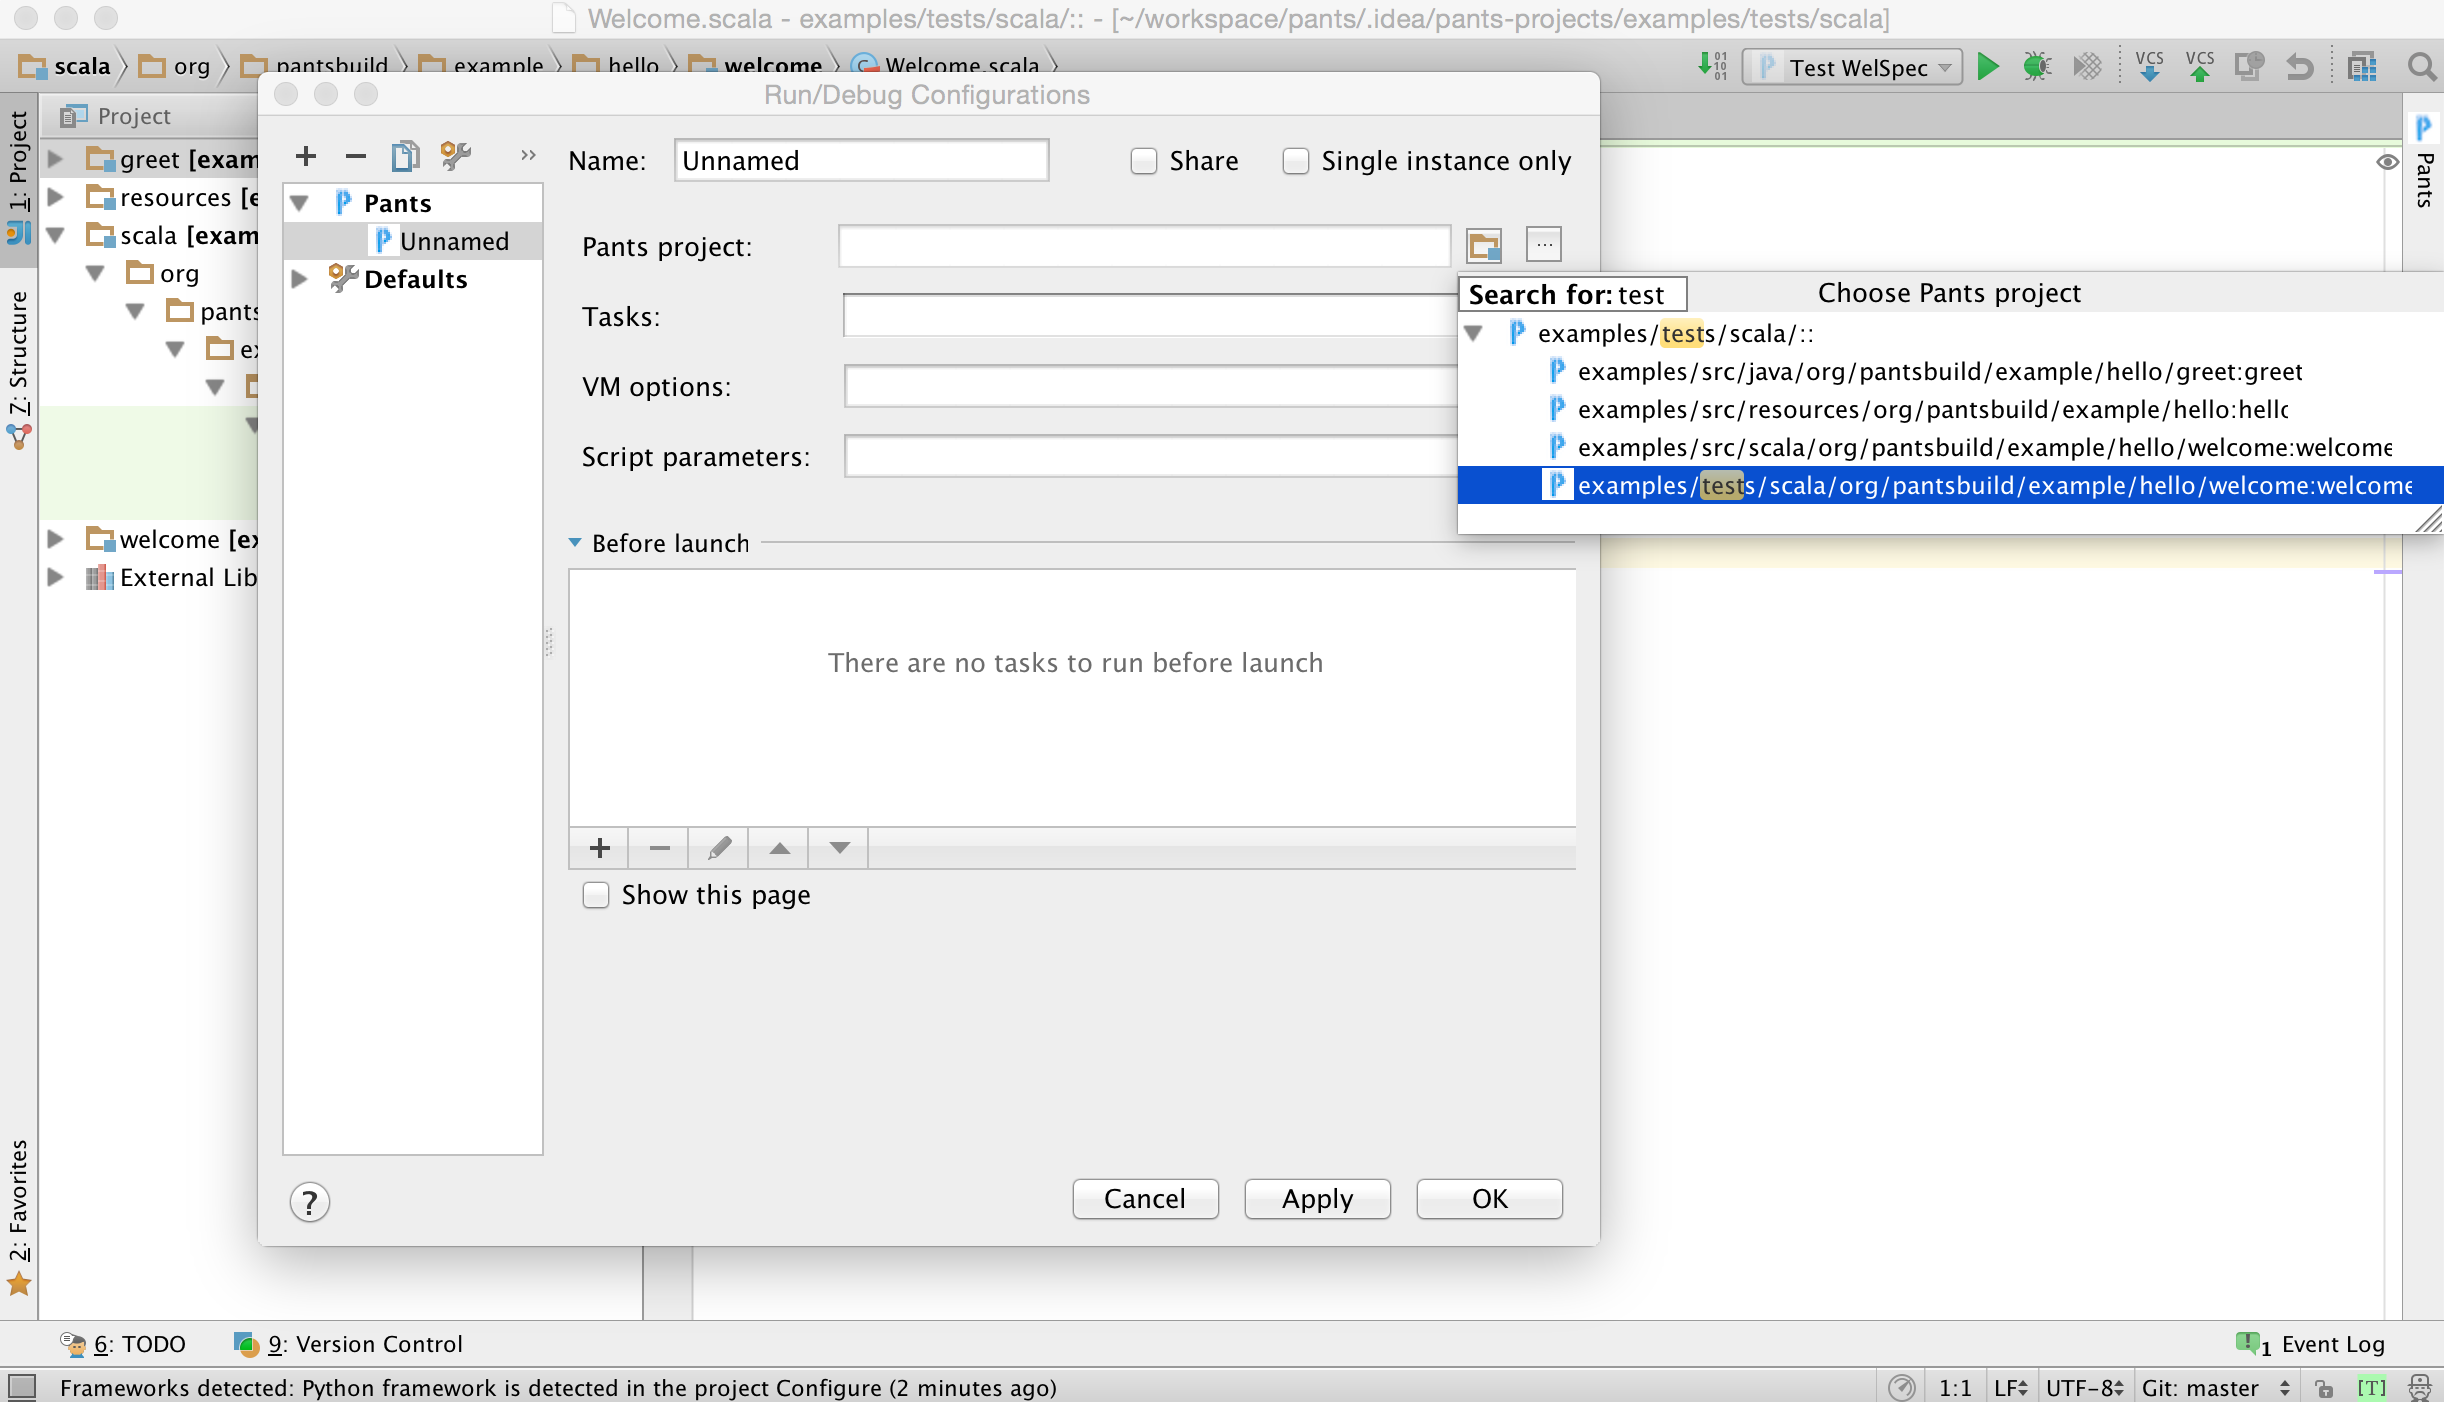Click the VCS update project icon
2444x1402 pixels.
2149,67
